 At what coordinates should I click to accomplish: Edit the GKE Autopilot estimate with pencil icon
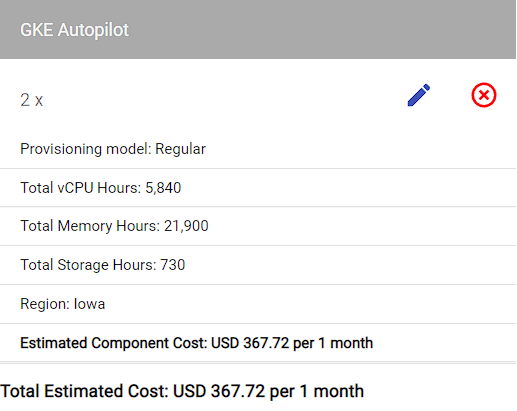(x=419, y=95)
